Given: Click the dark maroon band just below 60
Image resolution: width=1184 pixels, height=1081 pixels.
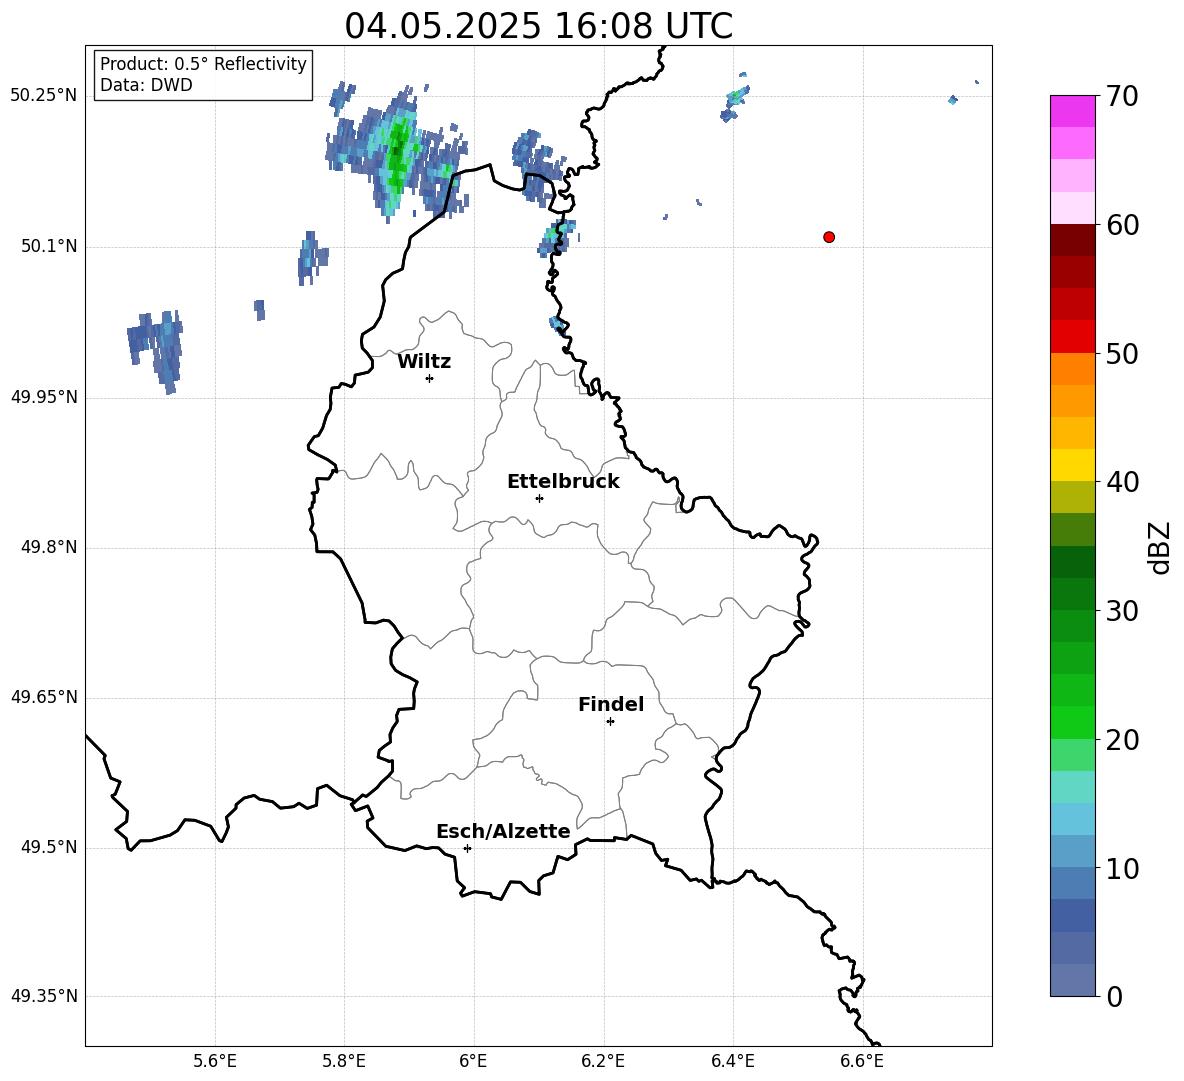Looking at the screenshot, I should pos(1073,240).
